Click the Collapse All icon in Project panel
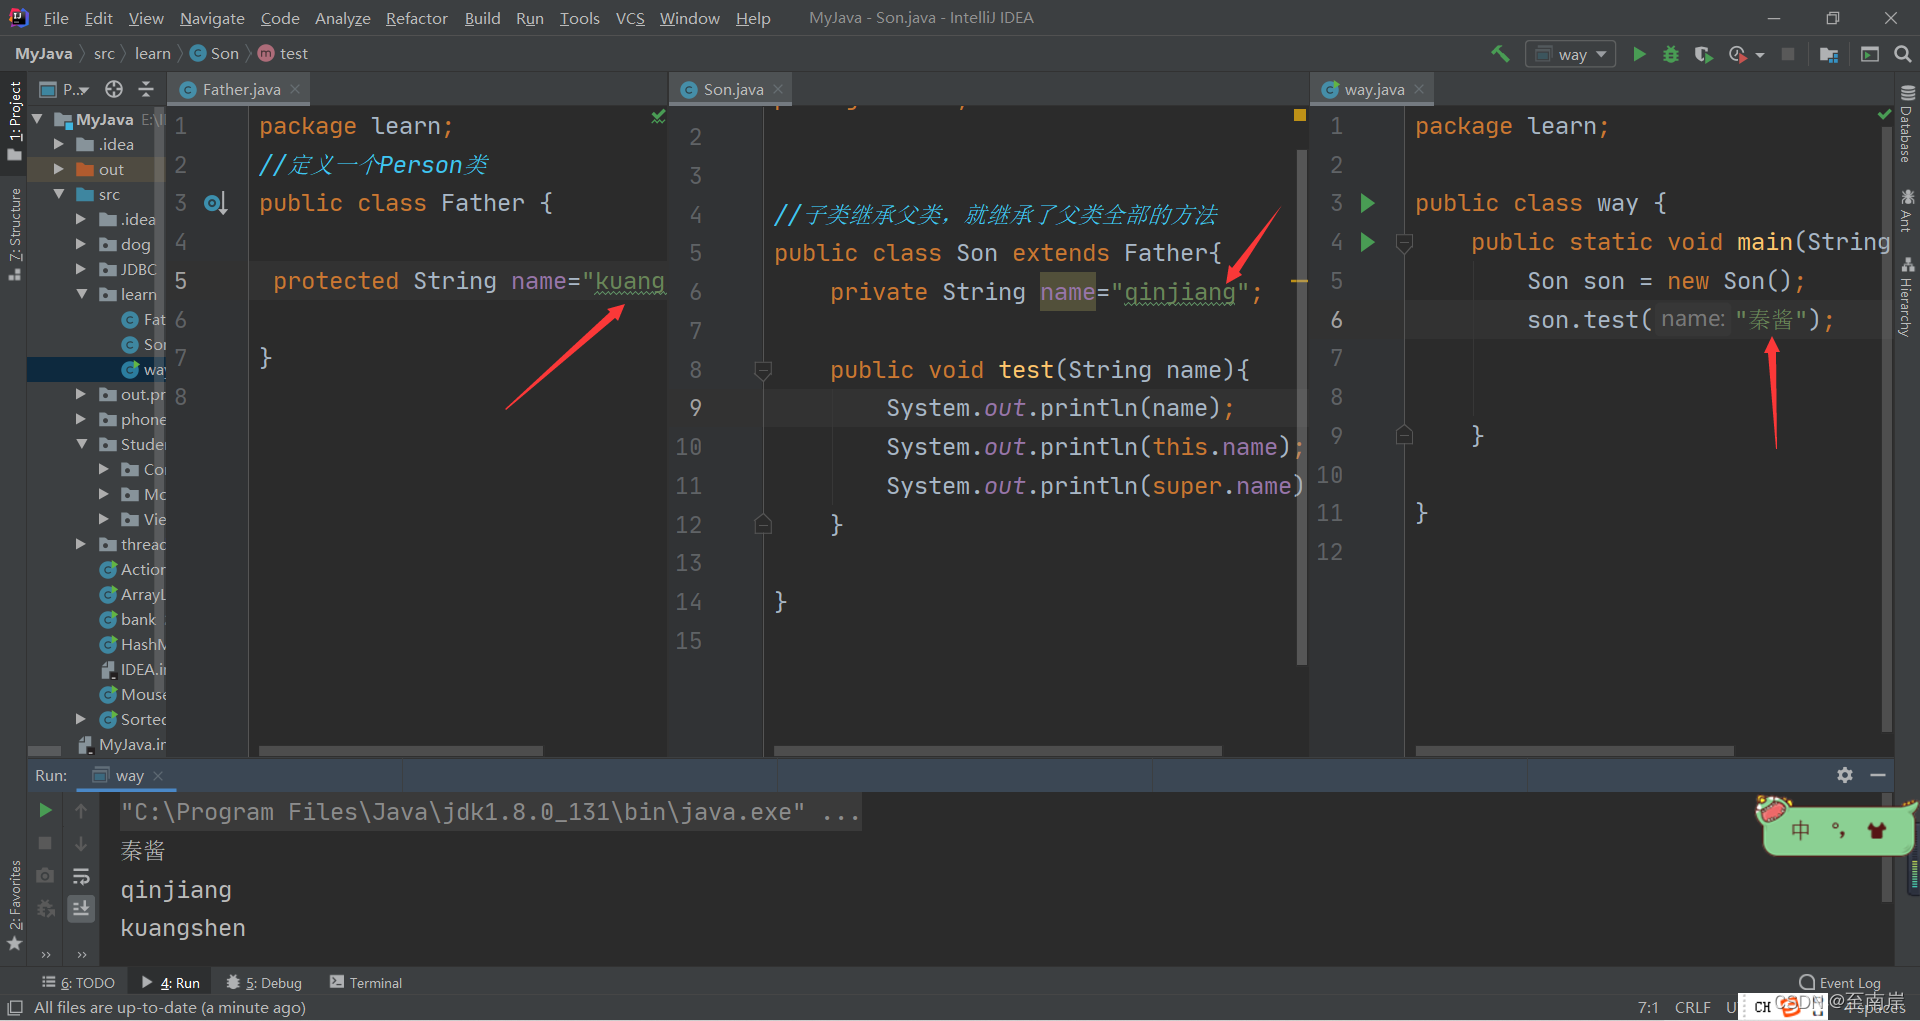The image size is (1920, 1021). 146,89
